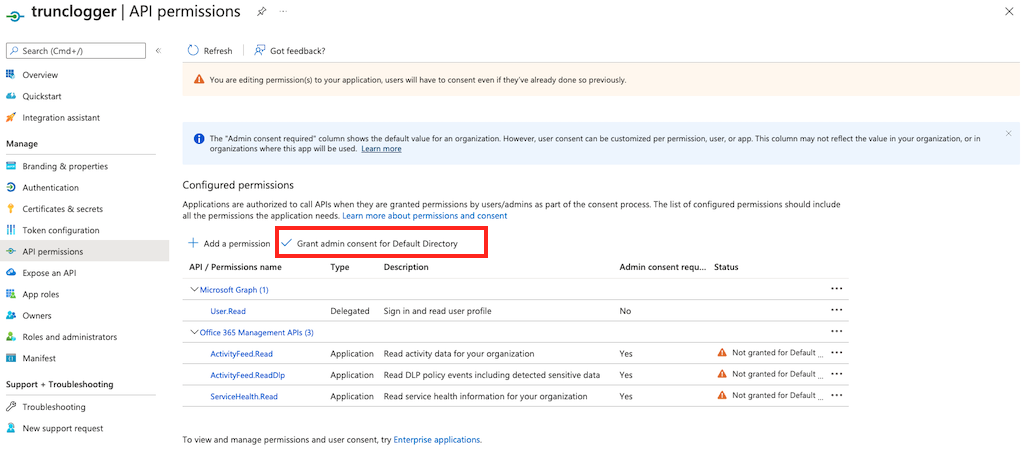Screen dimensions: 1024x470
Task: Click the Authentication icon in the sidebar
Action: pyautogui.click(x=10, y=187)
